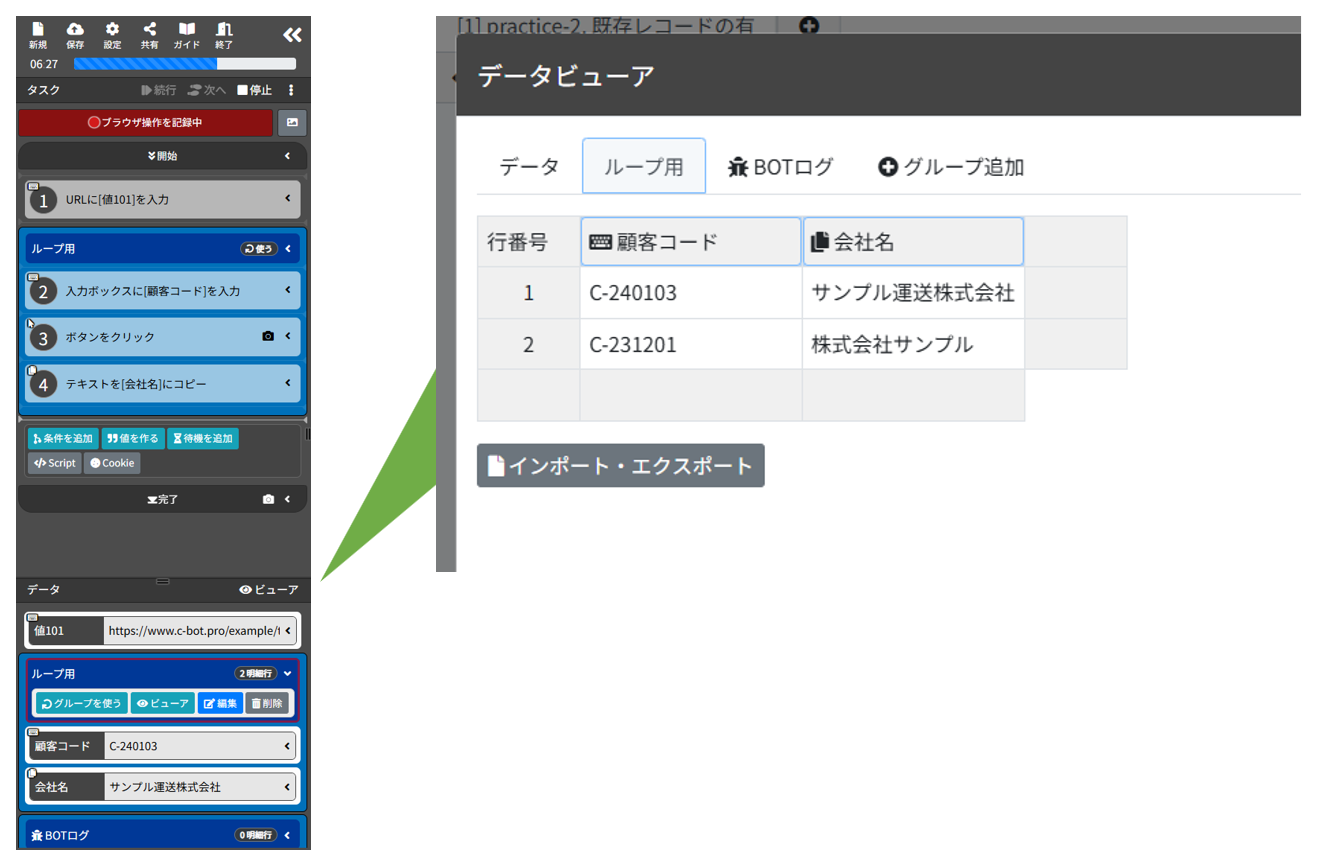Open the task three-dot menu
The width and height of the screenshot is (1317, 863).
tap(292, 90)
